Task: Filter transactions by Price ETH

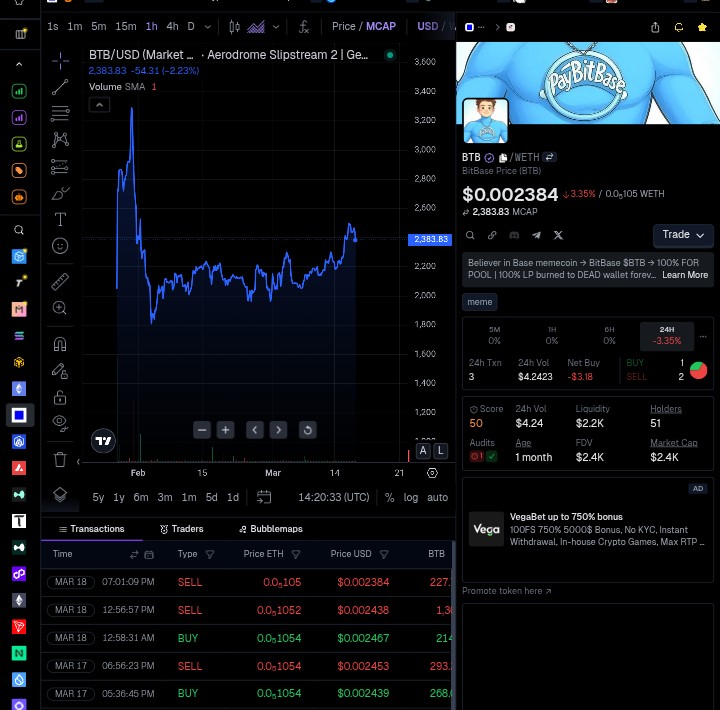Action: [296, 554]
